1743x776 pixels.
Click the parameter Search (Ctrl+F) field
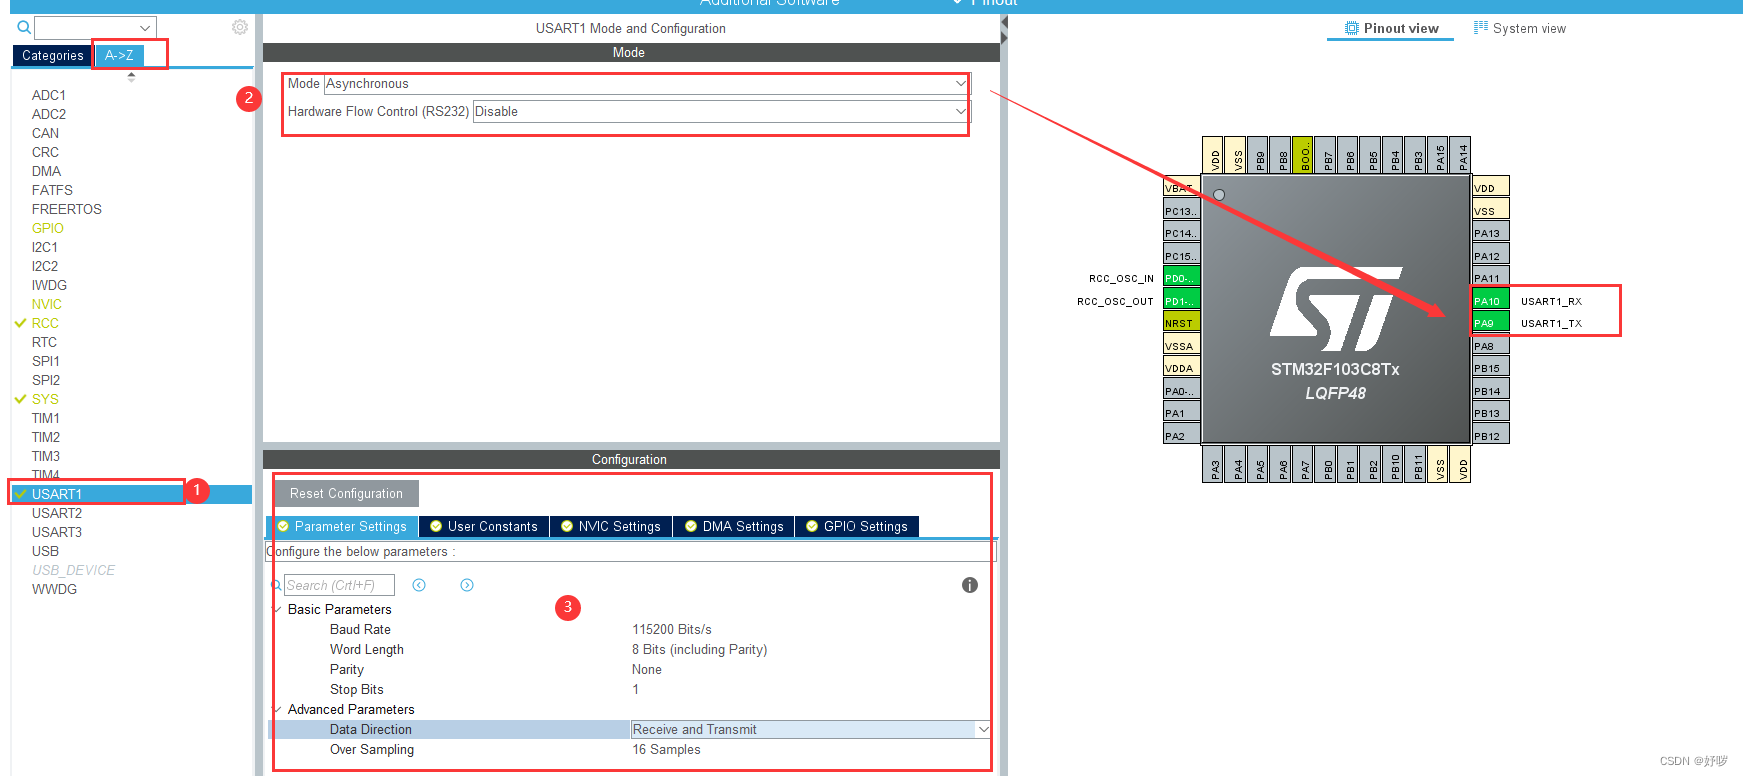339,585
